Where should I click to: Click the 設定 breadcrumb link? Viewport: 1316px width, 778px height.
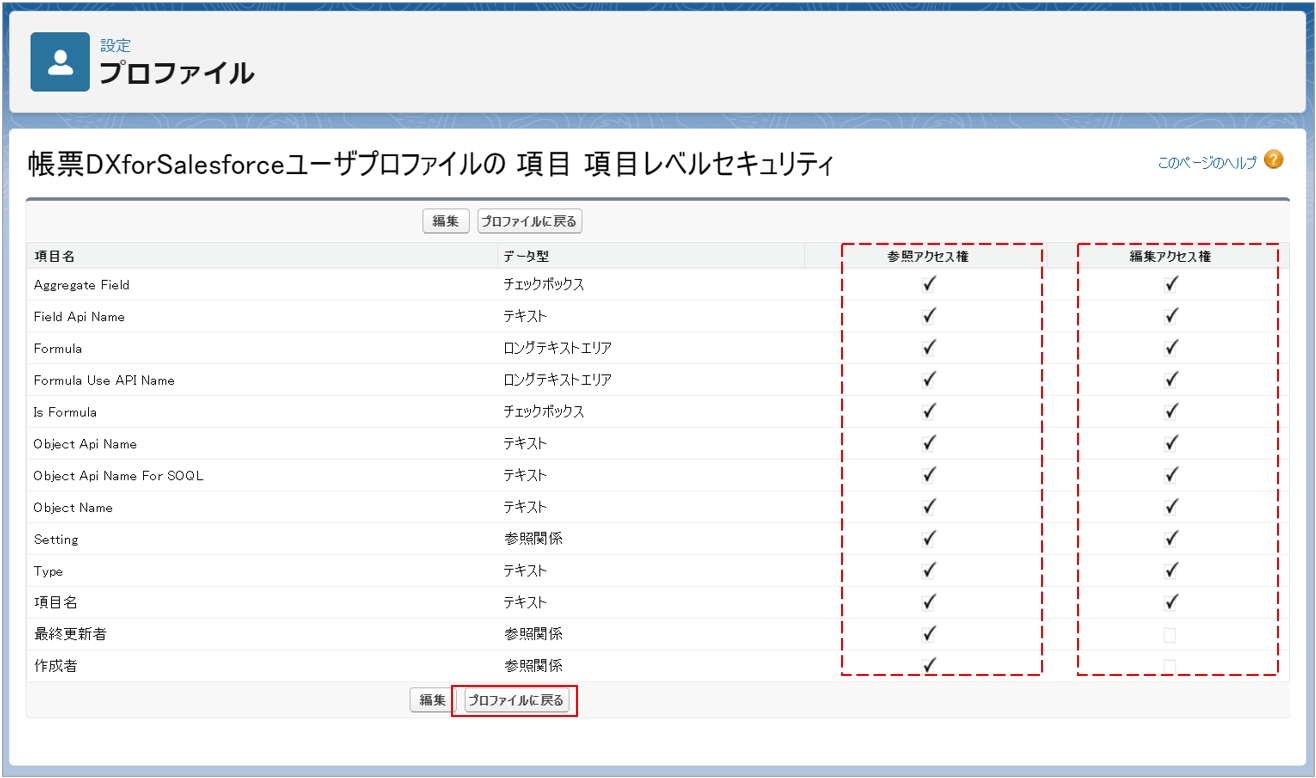tap(115, 45)
